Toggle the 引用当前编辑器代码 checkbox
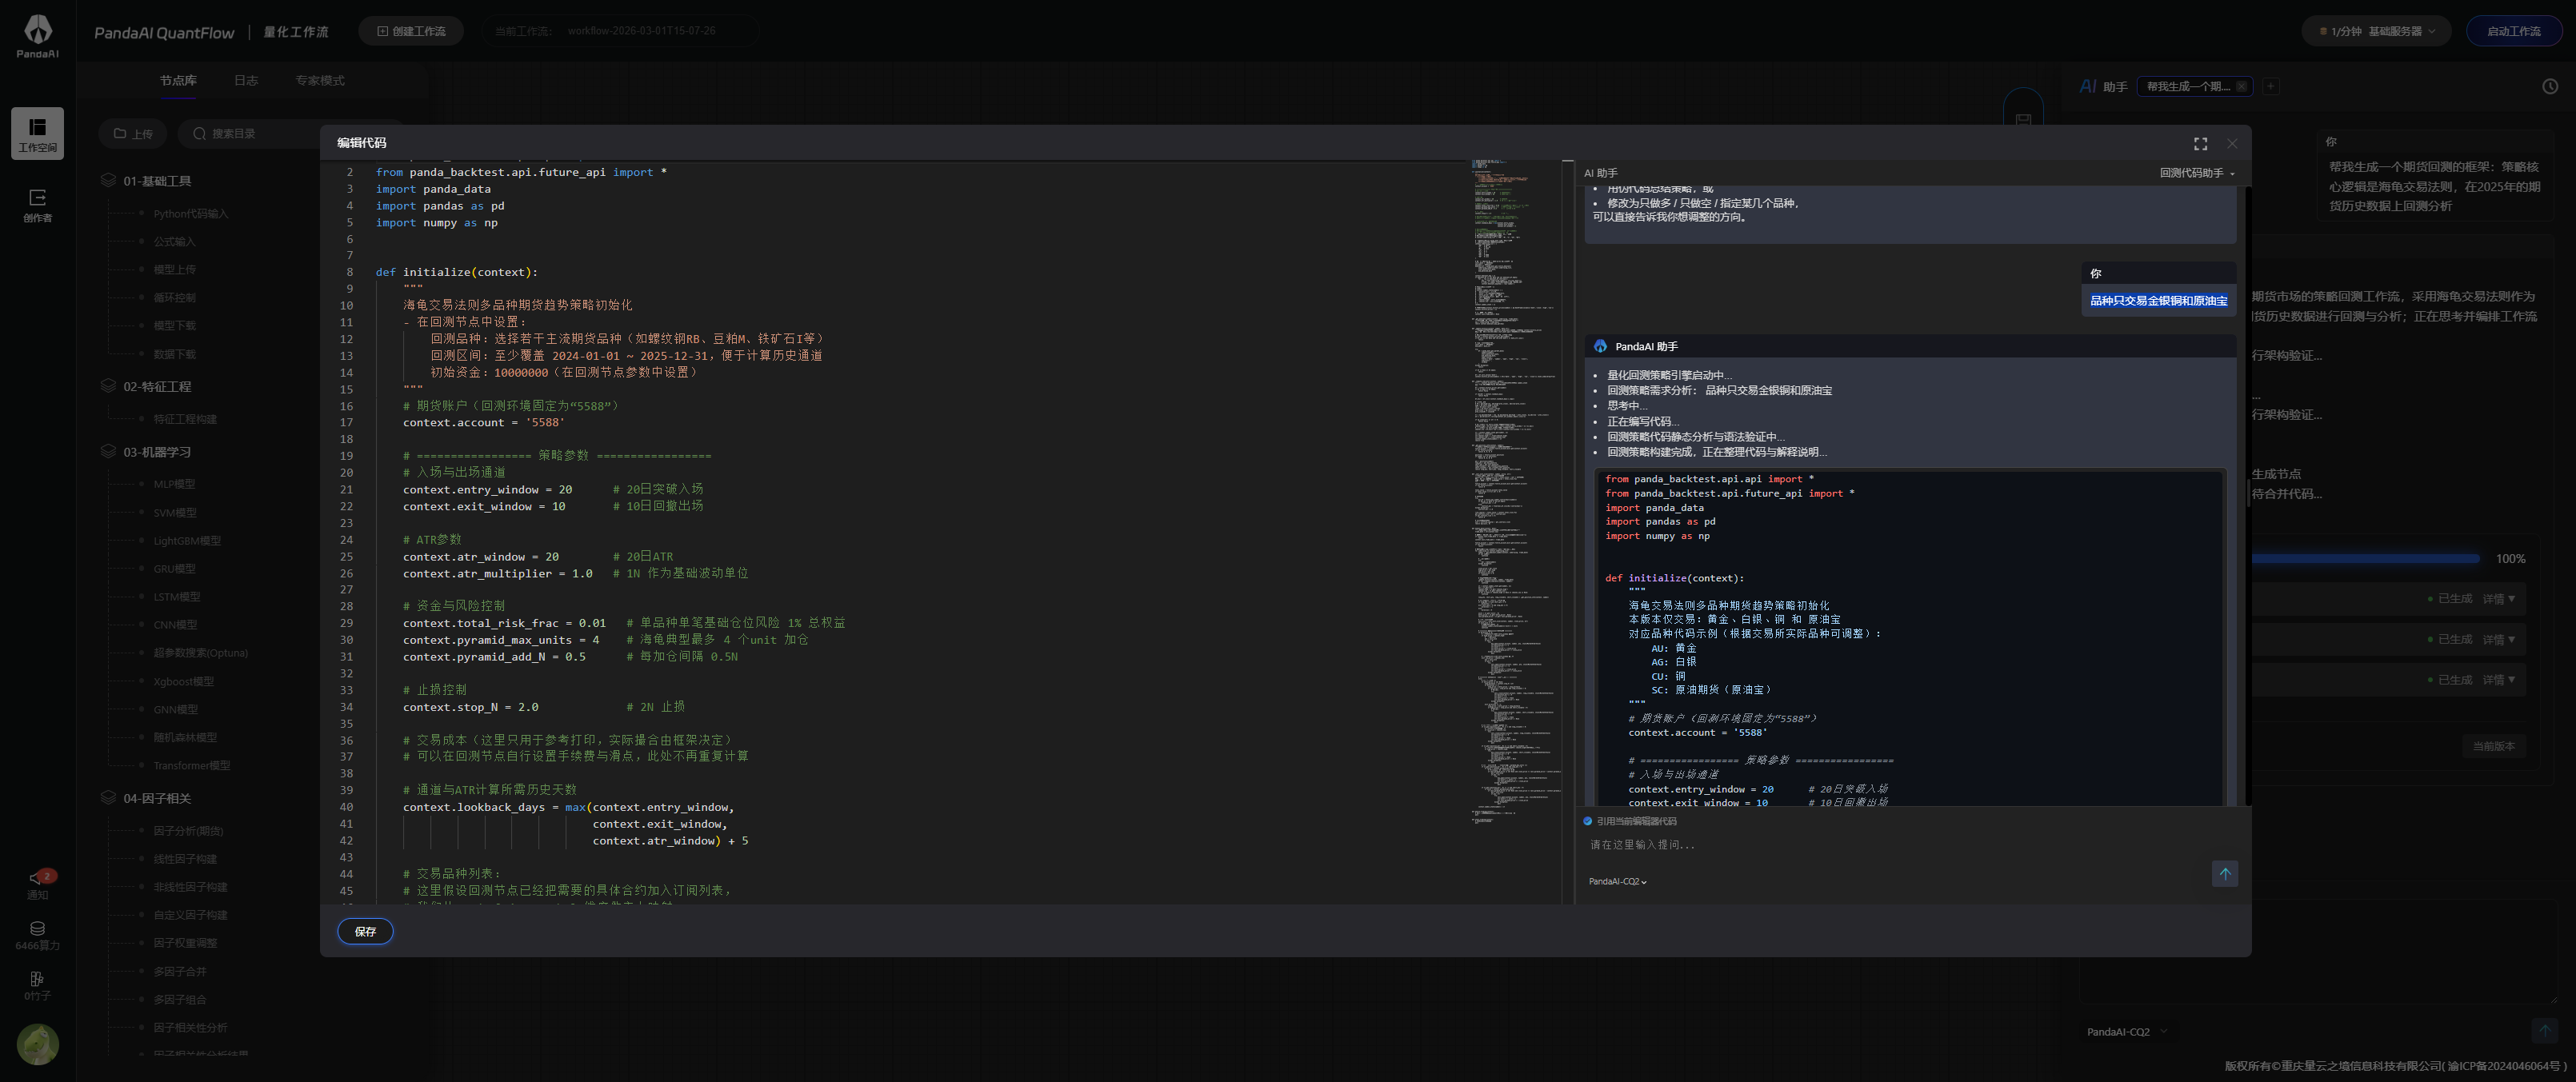2576x1082 pixels. point(1587,821)
